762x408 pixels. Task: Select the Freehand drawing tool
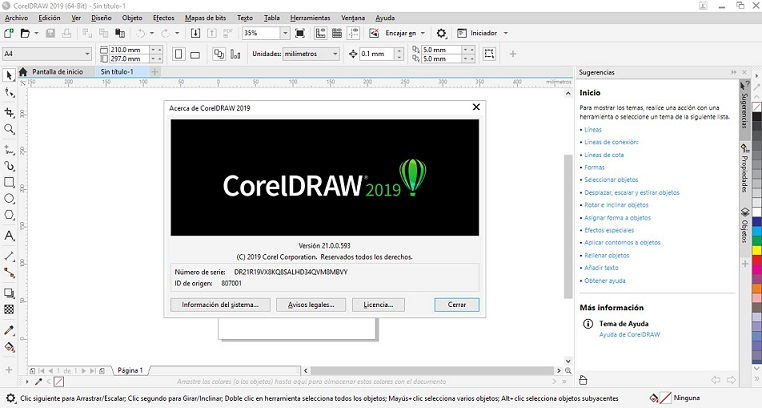(9, 150)
